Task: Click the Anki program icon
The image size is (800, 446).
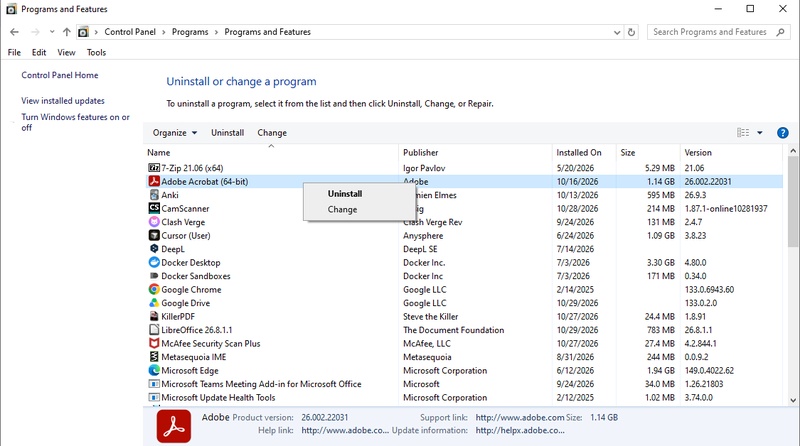Action: (154, 195)
